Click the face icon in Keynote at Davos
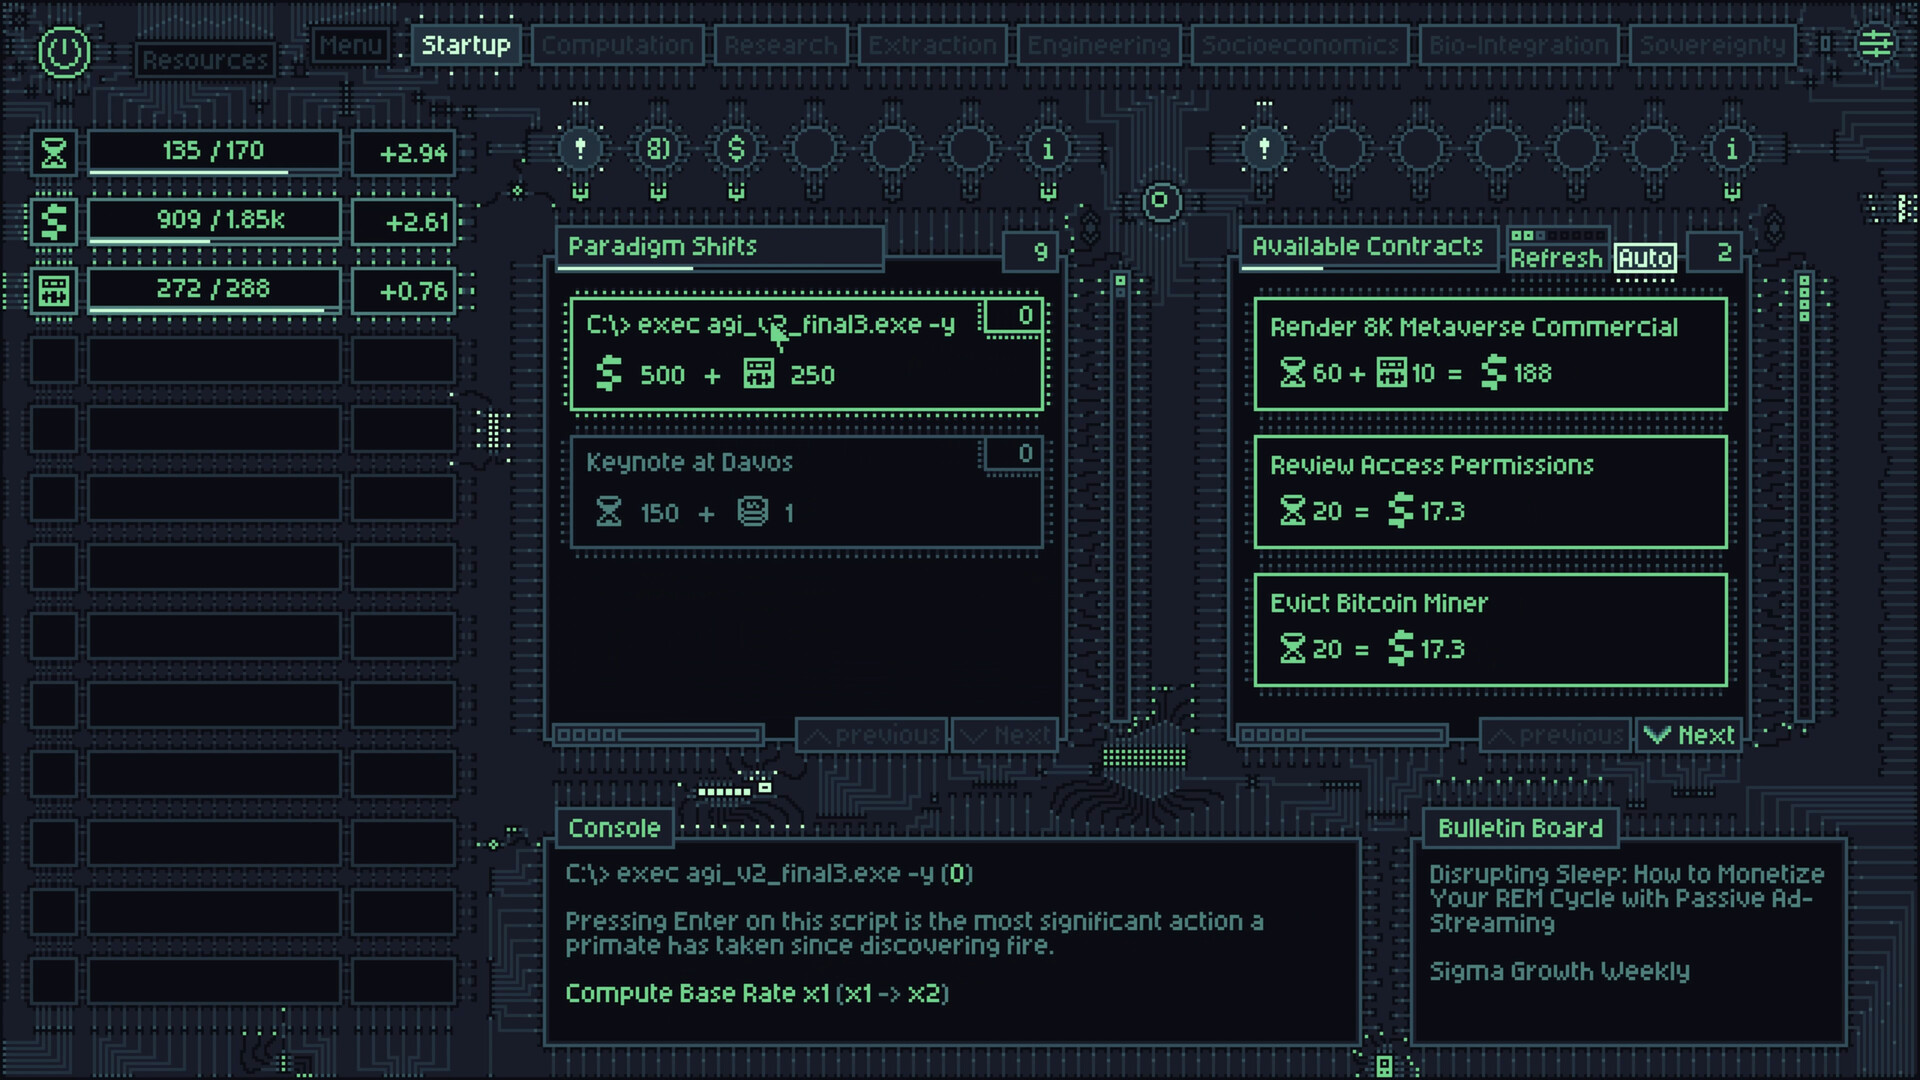The image size is (1920, 1080). pos(752,512)
